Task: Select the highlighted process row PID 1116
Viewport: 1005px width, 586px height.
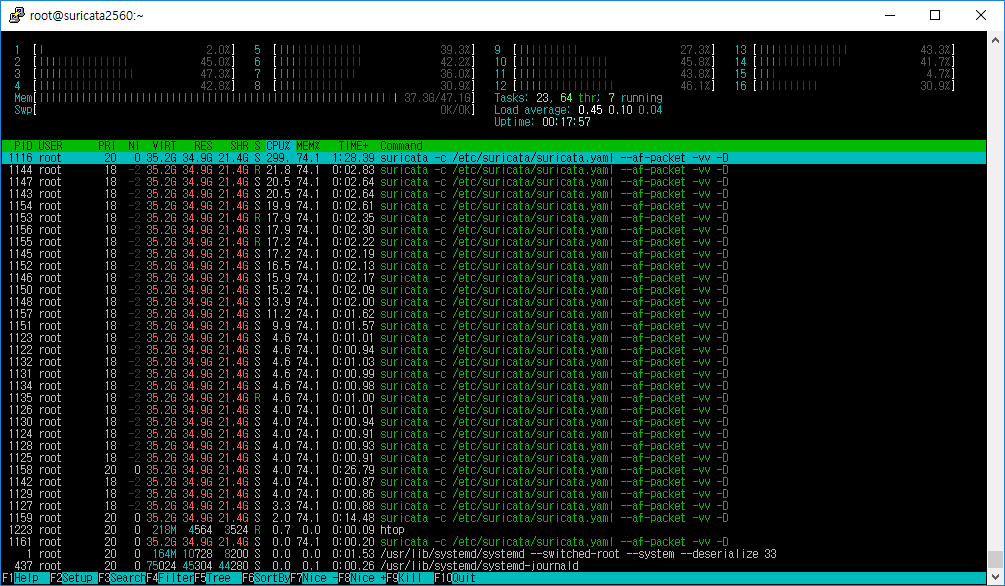Action: pyautogui.click(x=494, y=158)
